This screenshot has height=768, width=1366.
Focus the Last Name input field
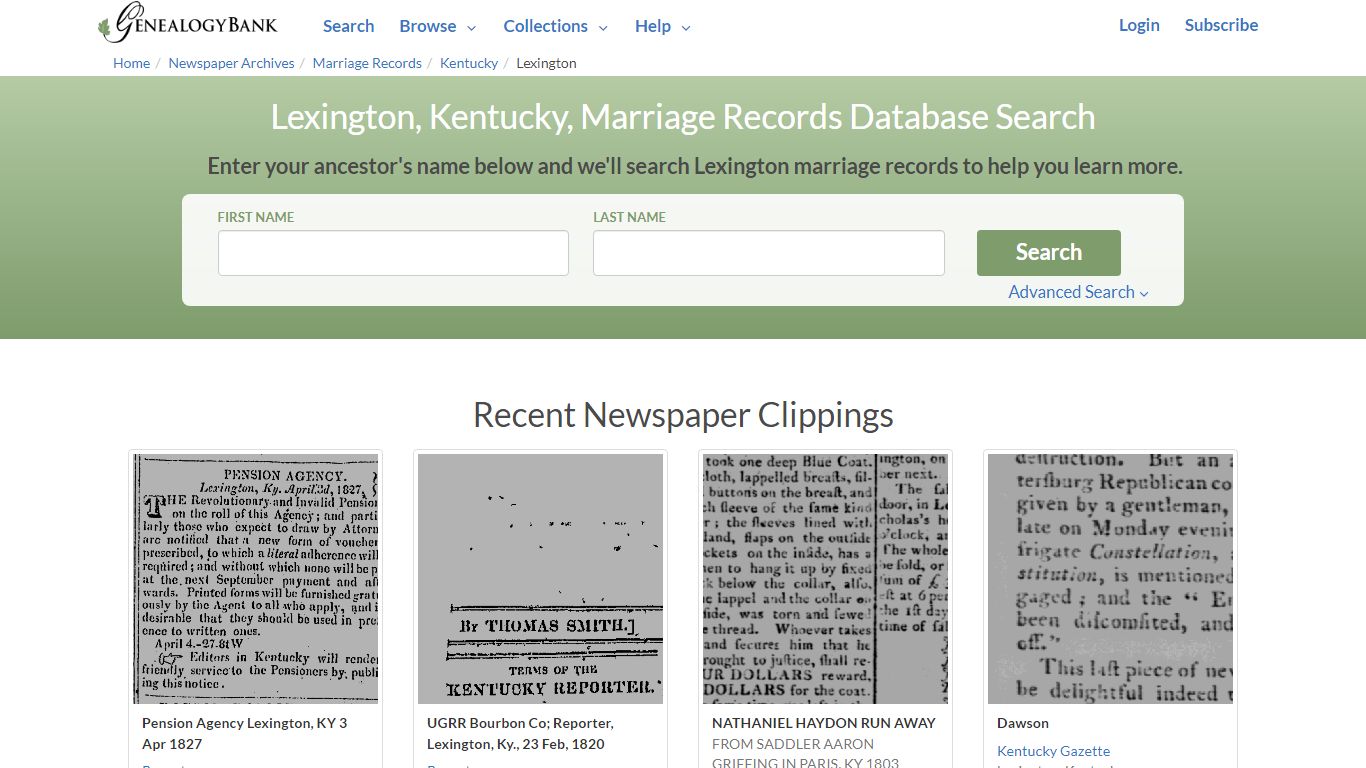click(768, 253)
